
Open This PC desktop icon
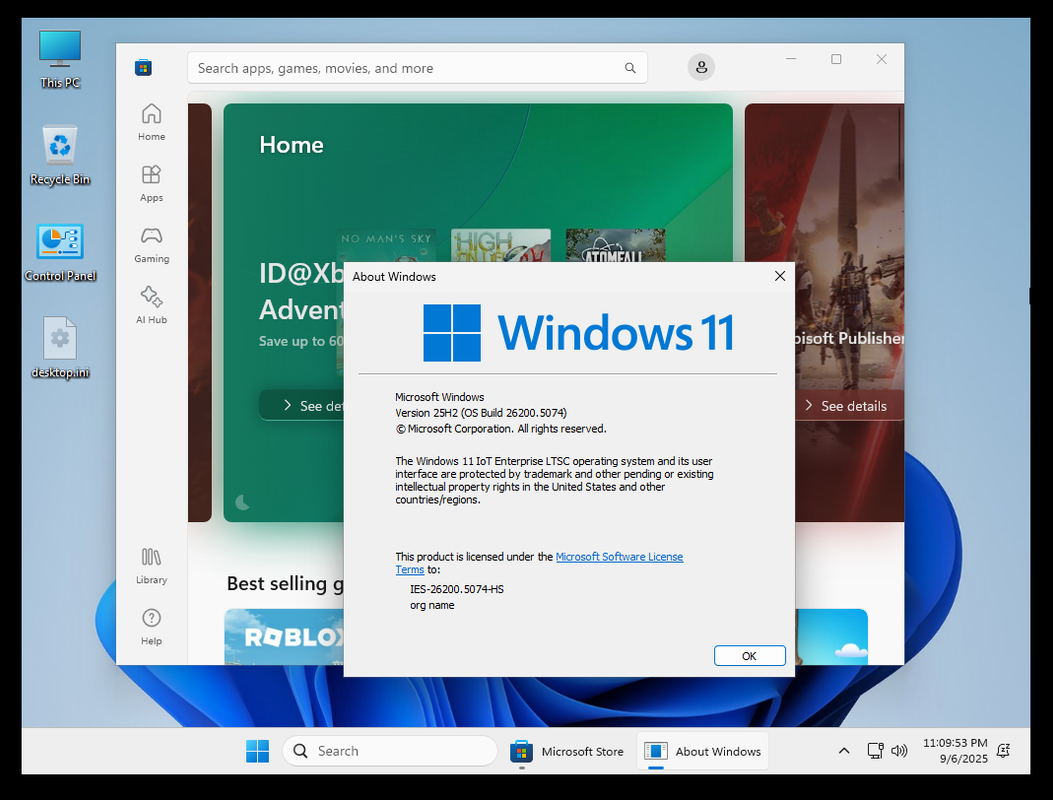[60, 59]
